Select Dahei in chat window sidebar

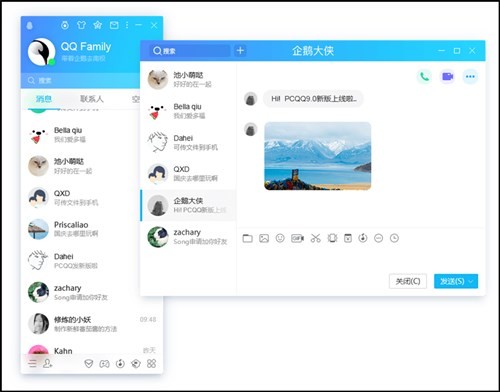pos(188,142)
